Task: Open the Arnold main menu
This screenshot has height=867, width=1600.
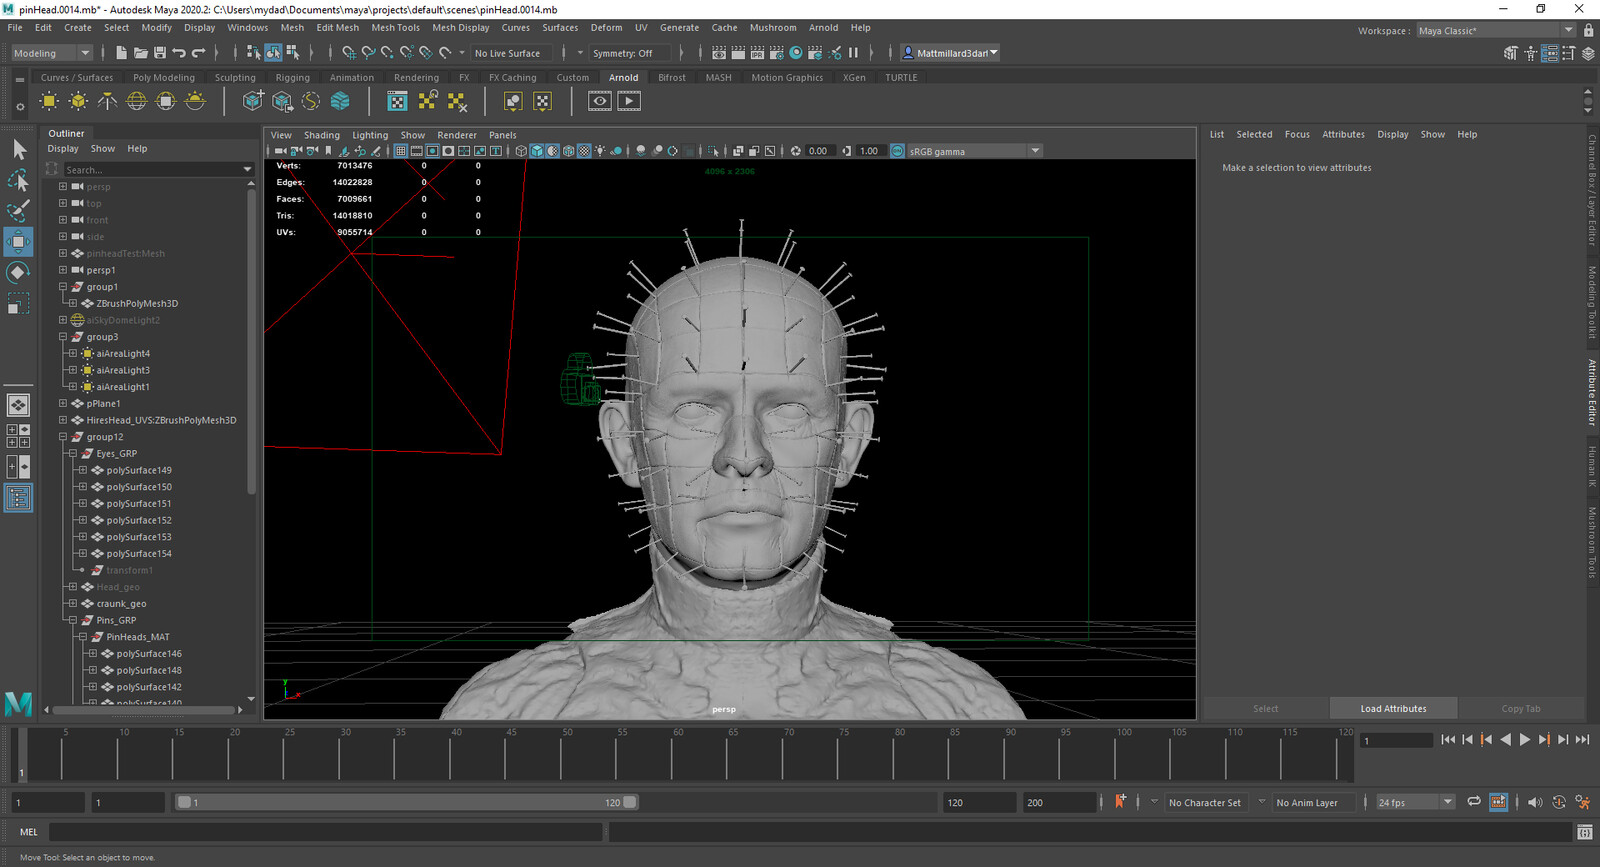Action: click(x=823, y=28)
